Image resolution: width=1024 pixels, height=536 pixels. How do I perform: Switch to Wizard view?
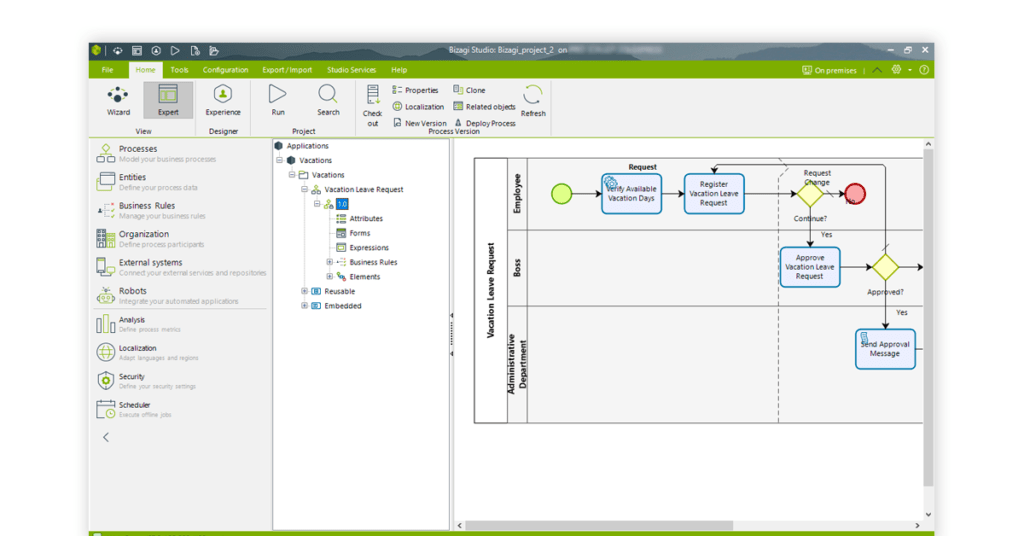click(x=118, y=99)
